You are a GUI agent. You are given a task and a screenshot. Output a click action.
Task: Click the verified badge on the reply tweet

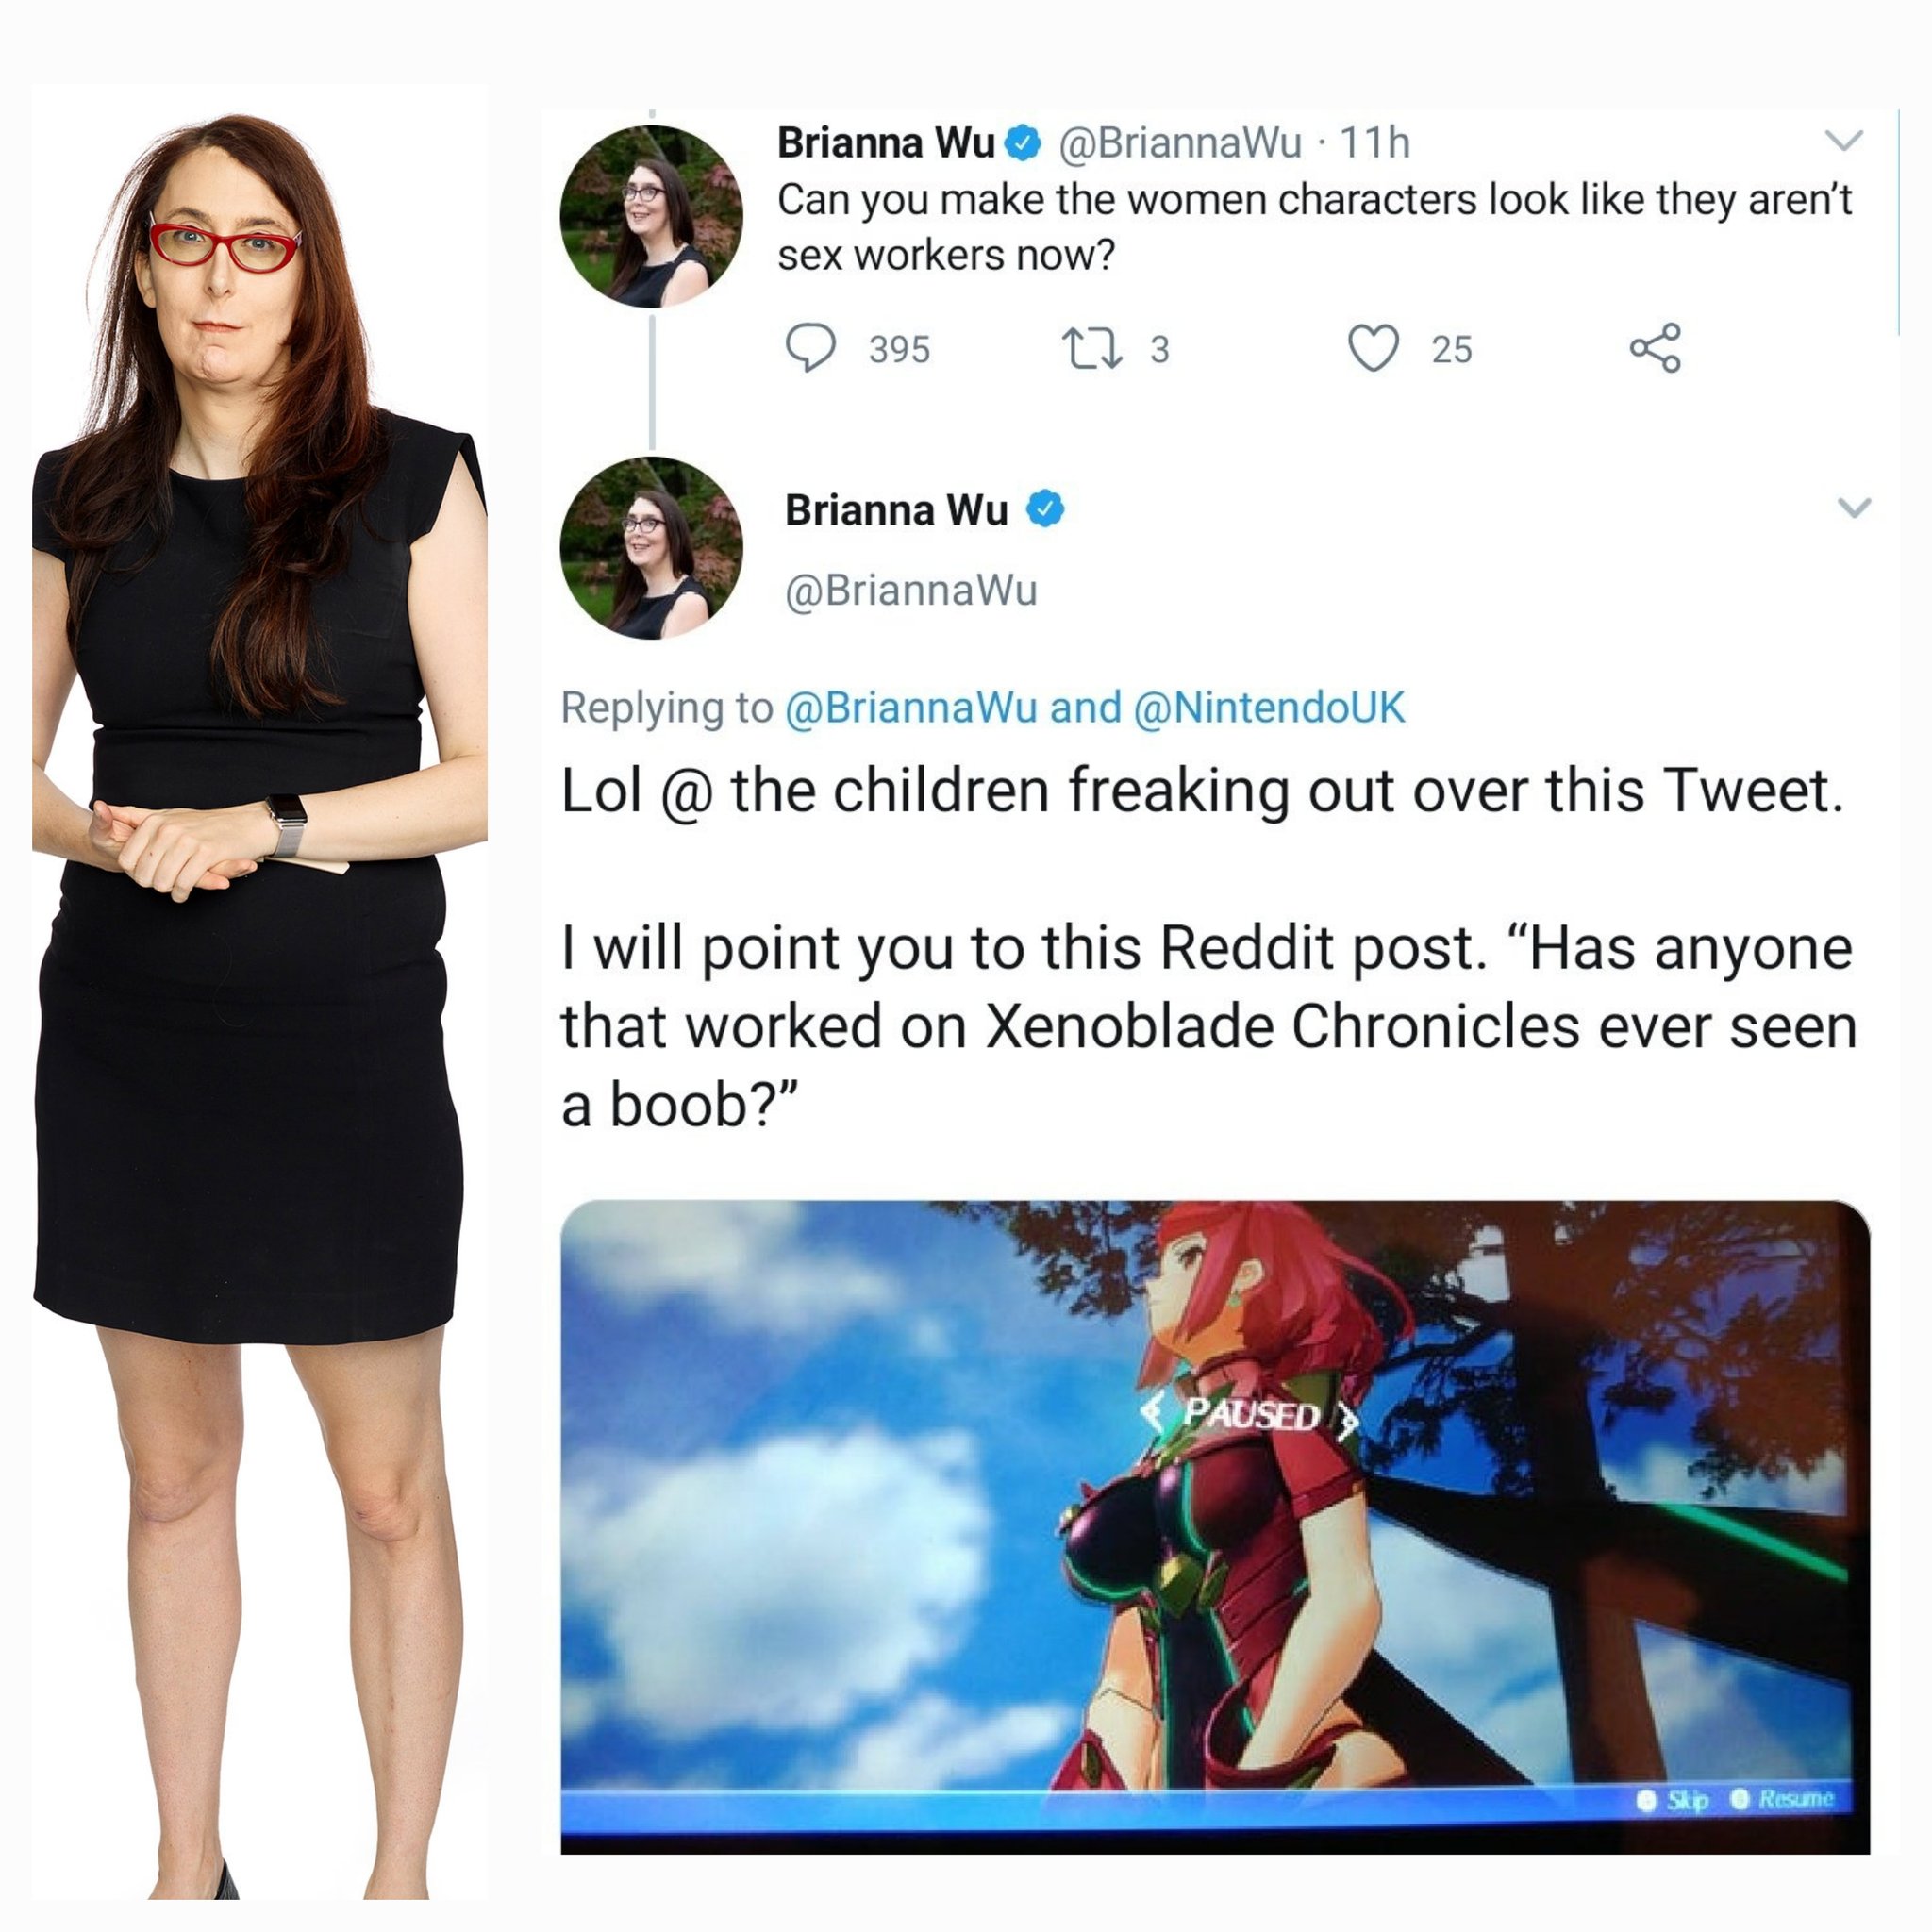[x=1045, y=509]
